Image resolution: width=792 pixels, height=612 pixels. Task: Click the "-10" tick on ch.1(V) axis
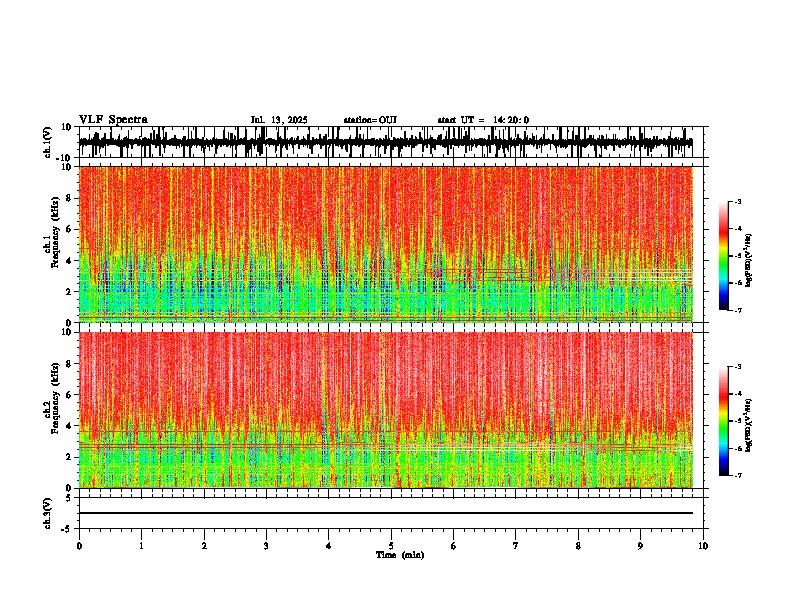pos(65,158)
